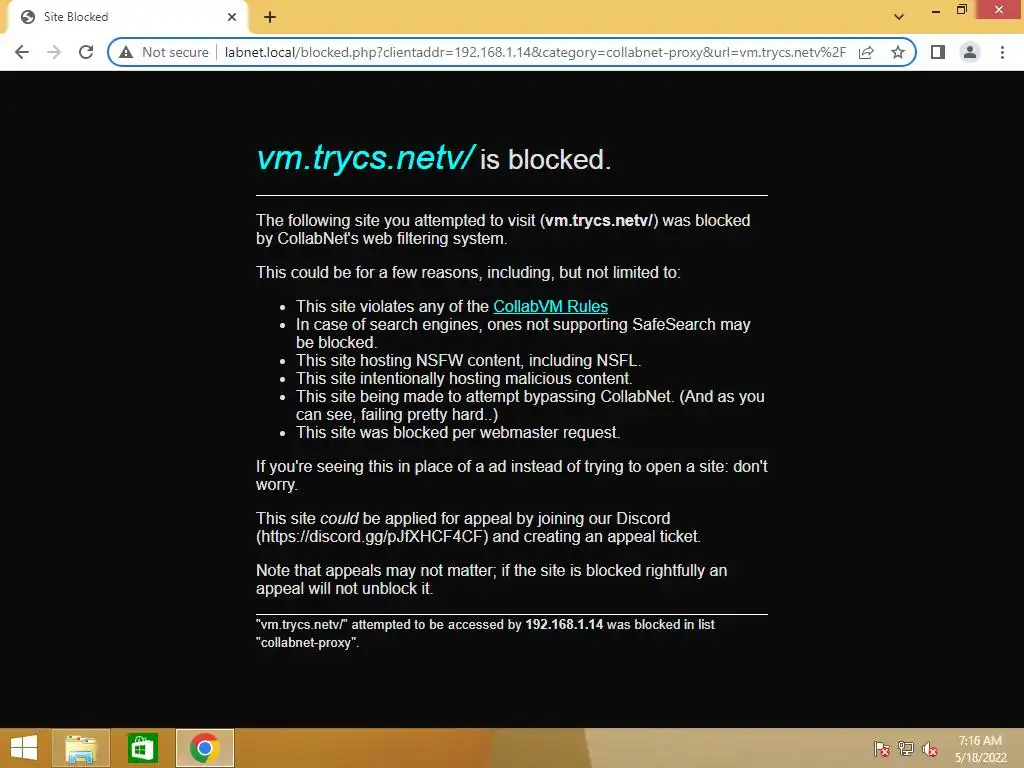Bookmark this tab with the star icon
This screenshot has height=768, width=1024.
(898, 52)
